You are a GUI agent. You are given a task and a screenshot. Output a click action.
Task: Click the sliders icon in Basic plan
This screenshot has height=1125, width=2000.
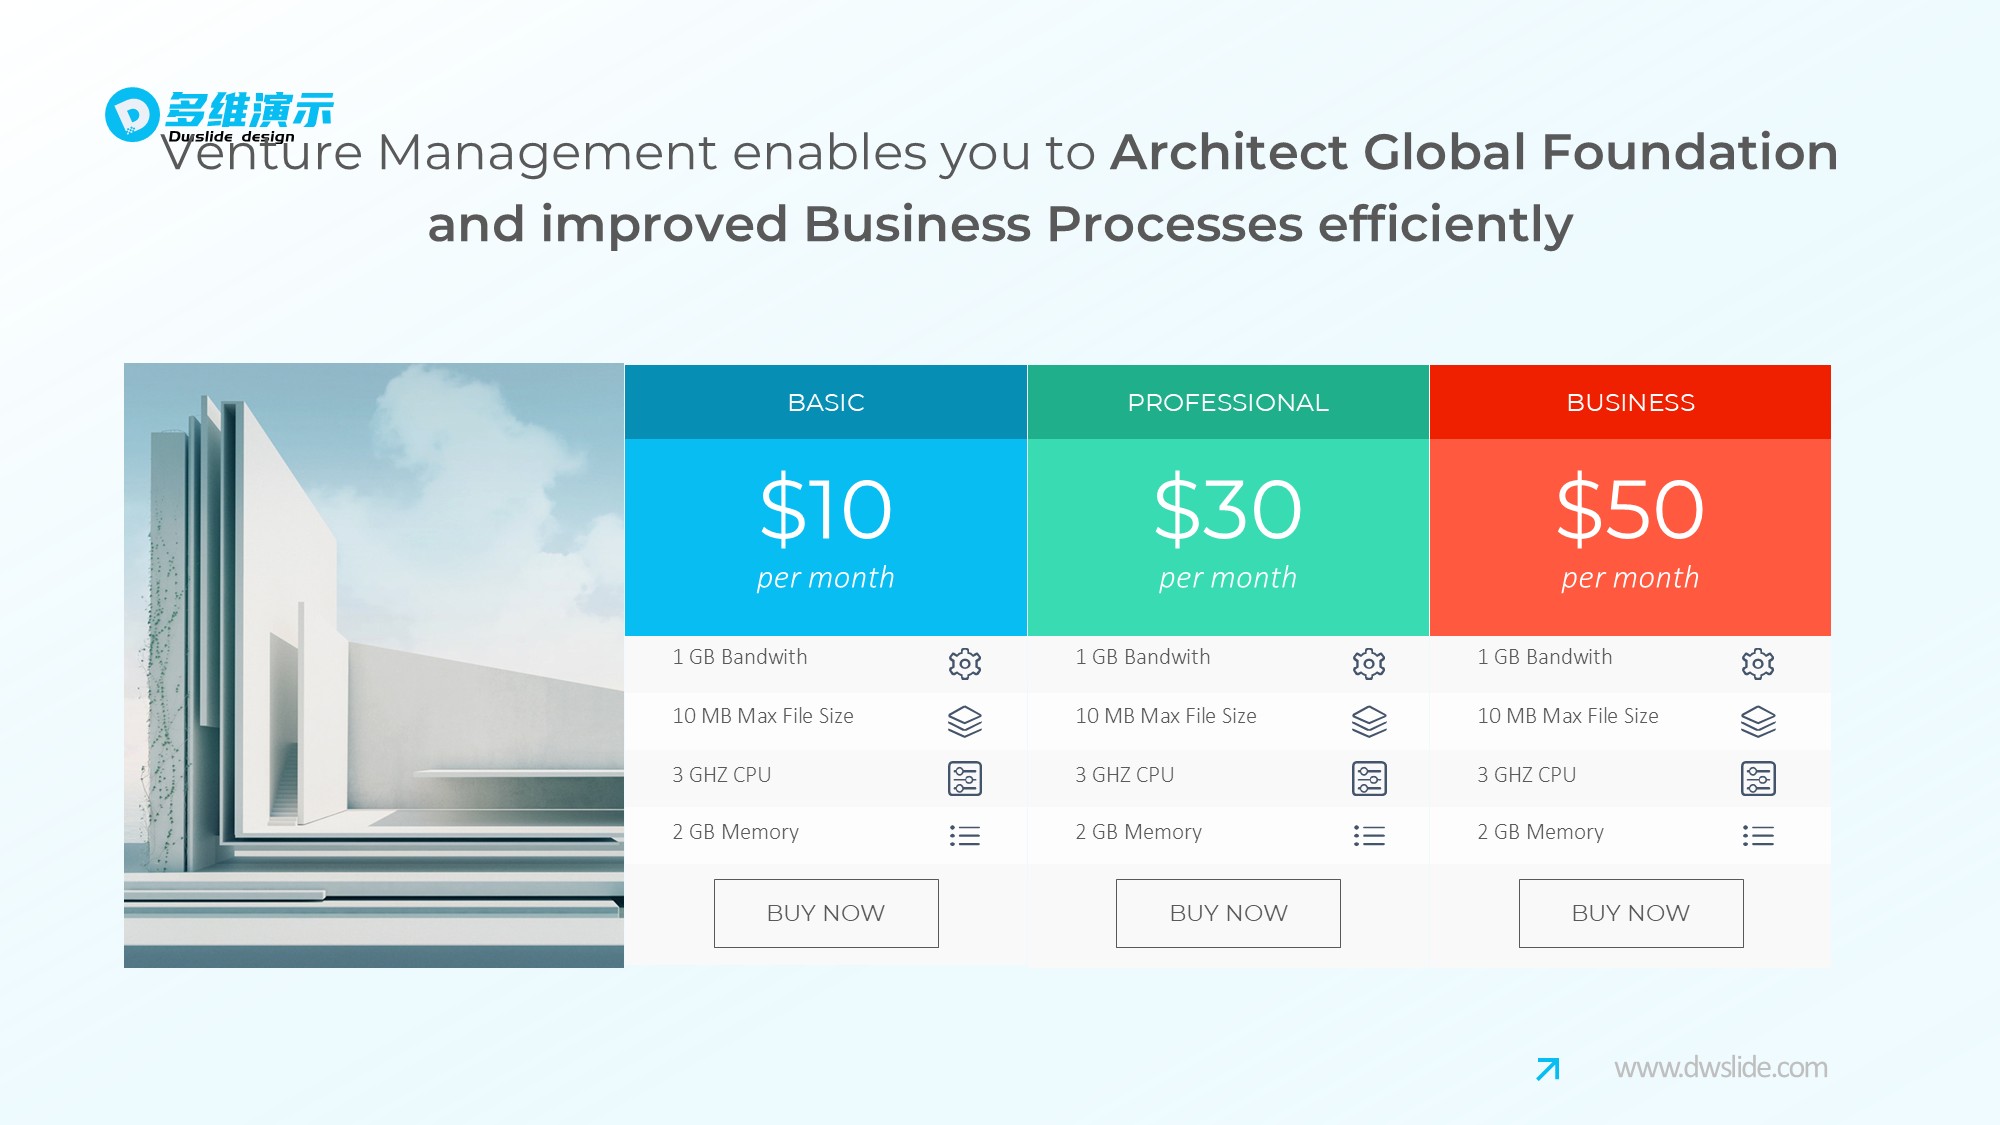964,778
